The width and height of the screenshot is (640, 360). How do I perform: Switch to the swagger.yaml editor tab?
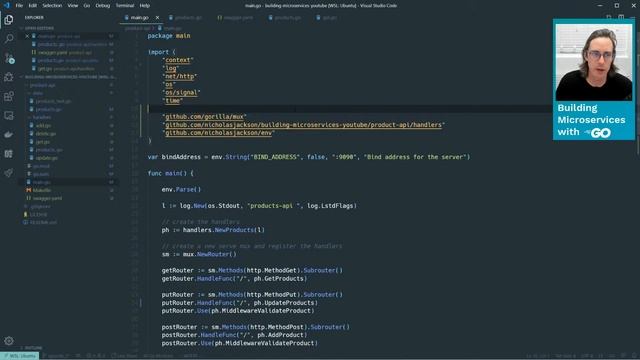pos(235,18)
